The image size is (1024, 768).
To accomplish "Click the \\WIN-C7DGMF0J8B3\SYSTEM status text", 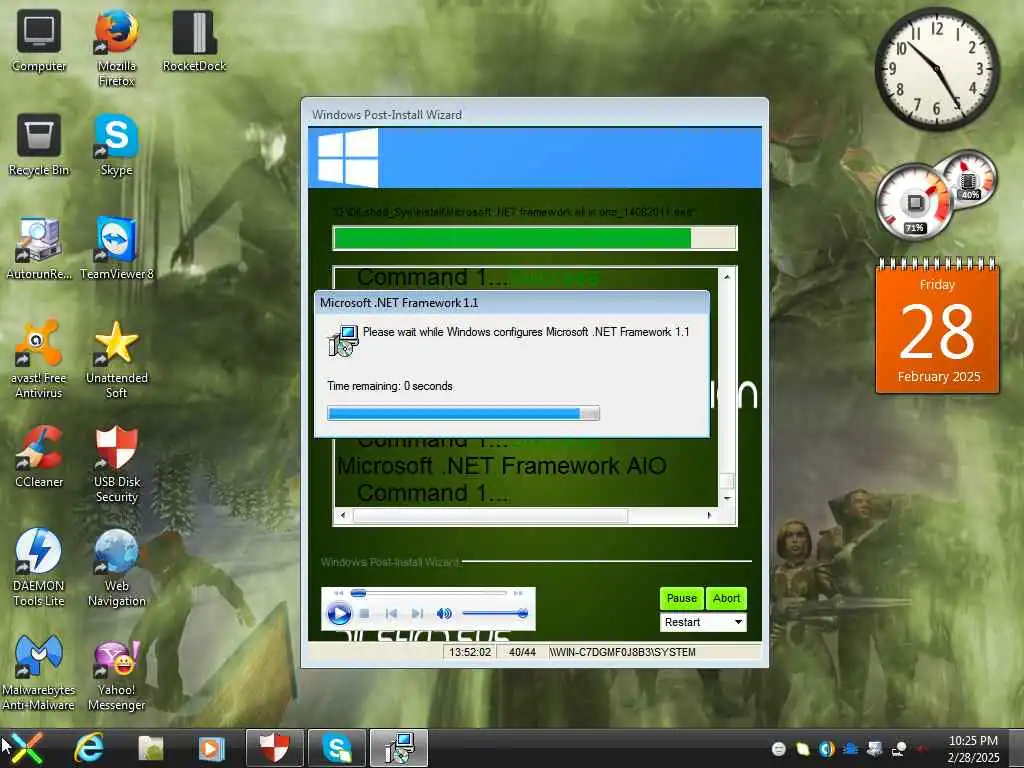I will tap(622, 652).
